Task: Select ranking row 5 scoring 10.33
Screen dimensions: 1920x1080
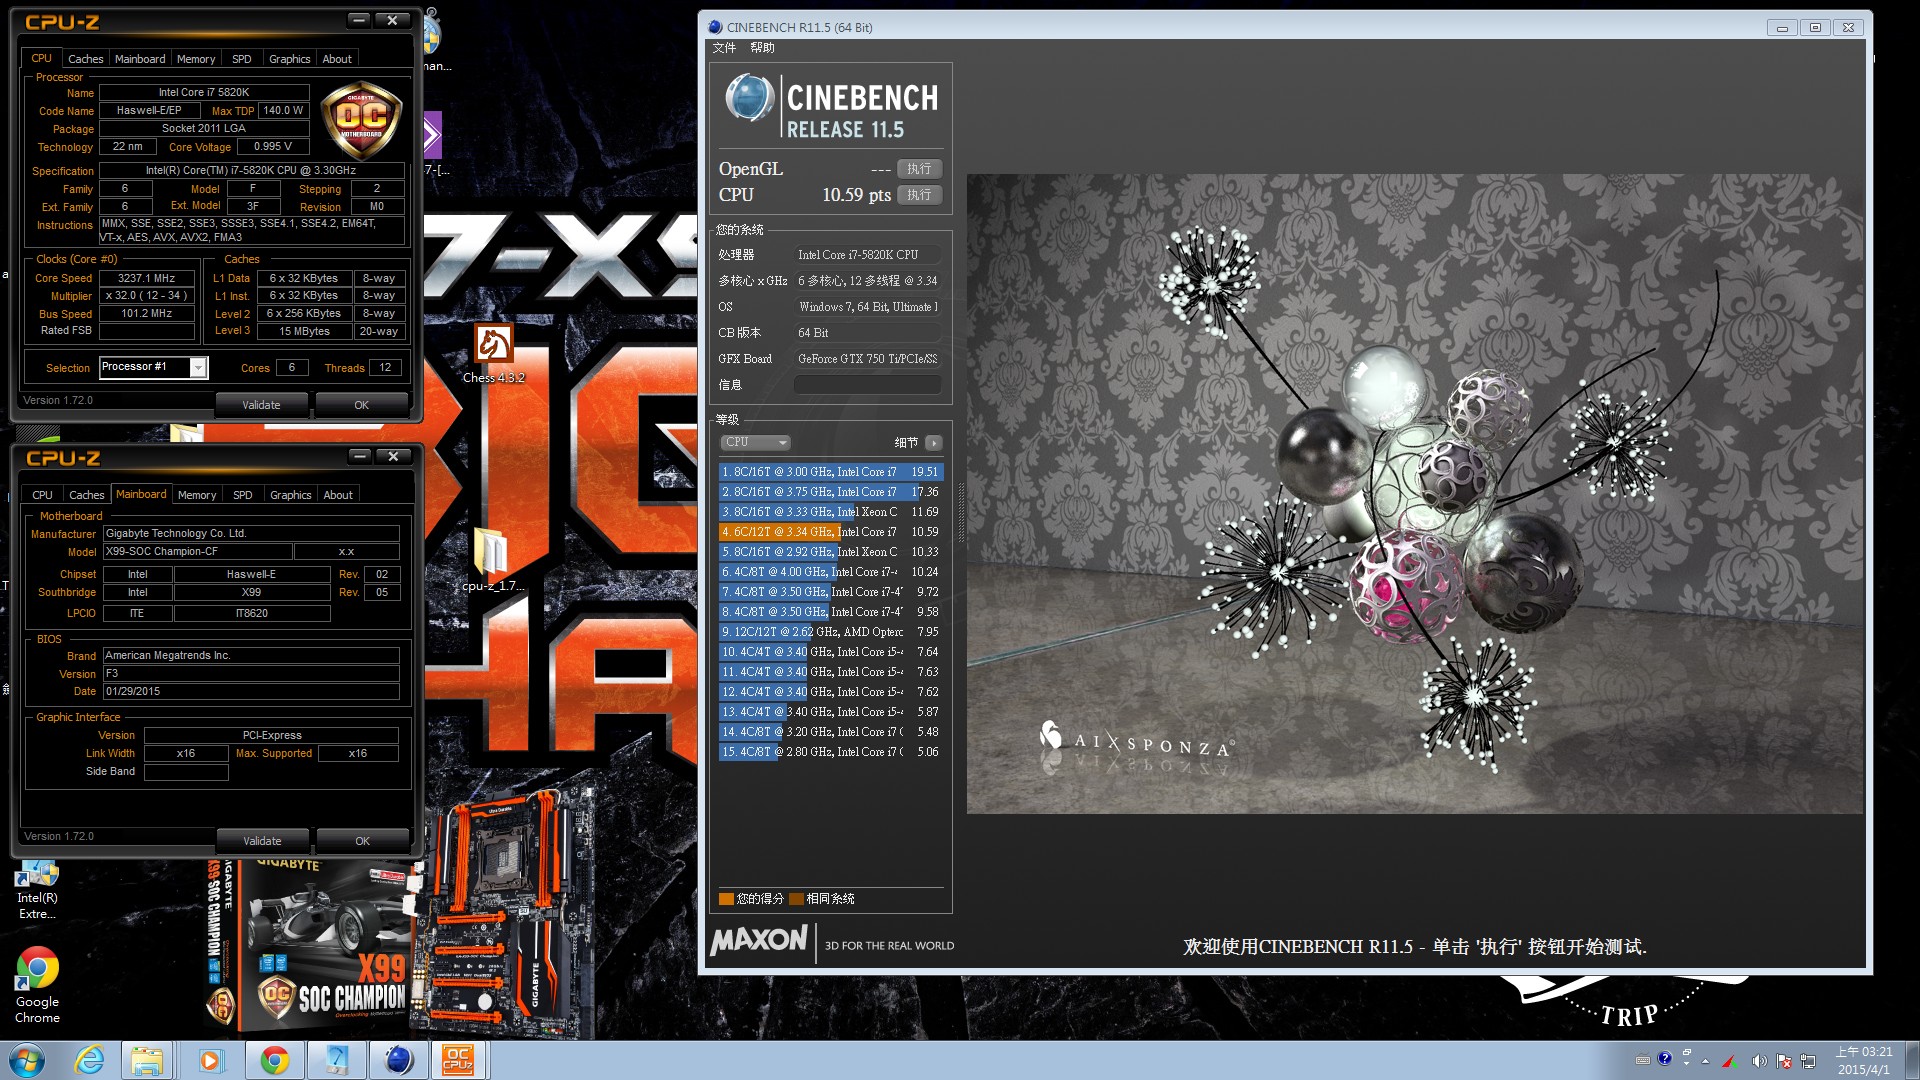Action: 831,552
